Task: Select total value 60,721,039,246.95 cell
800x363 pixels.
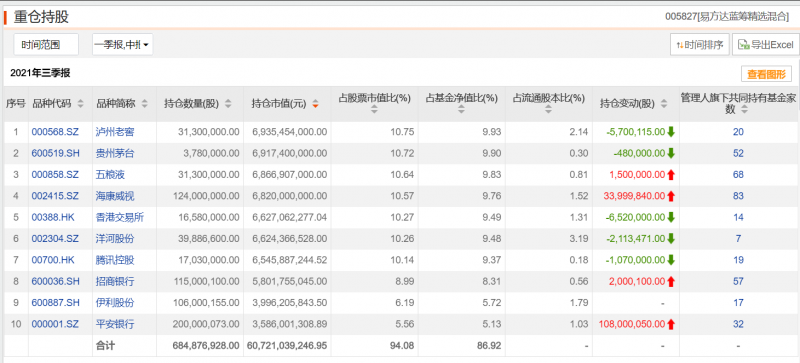Action: coord(287,346)
